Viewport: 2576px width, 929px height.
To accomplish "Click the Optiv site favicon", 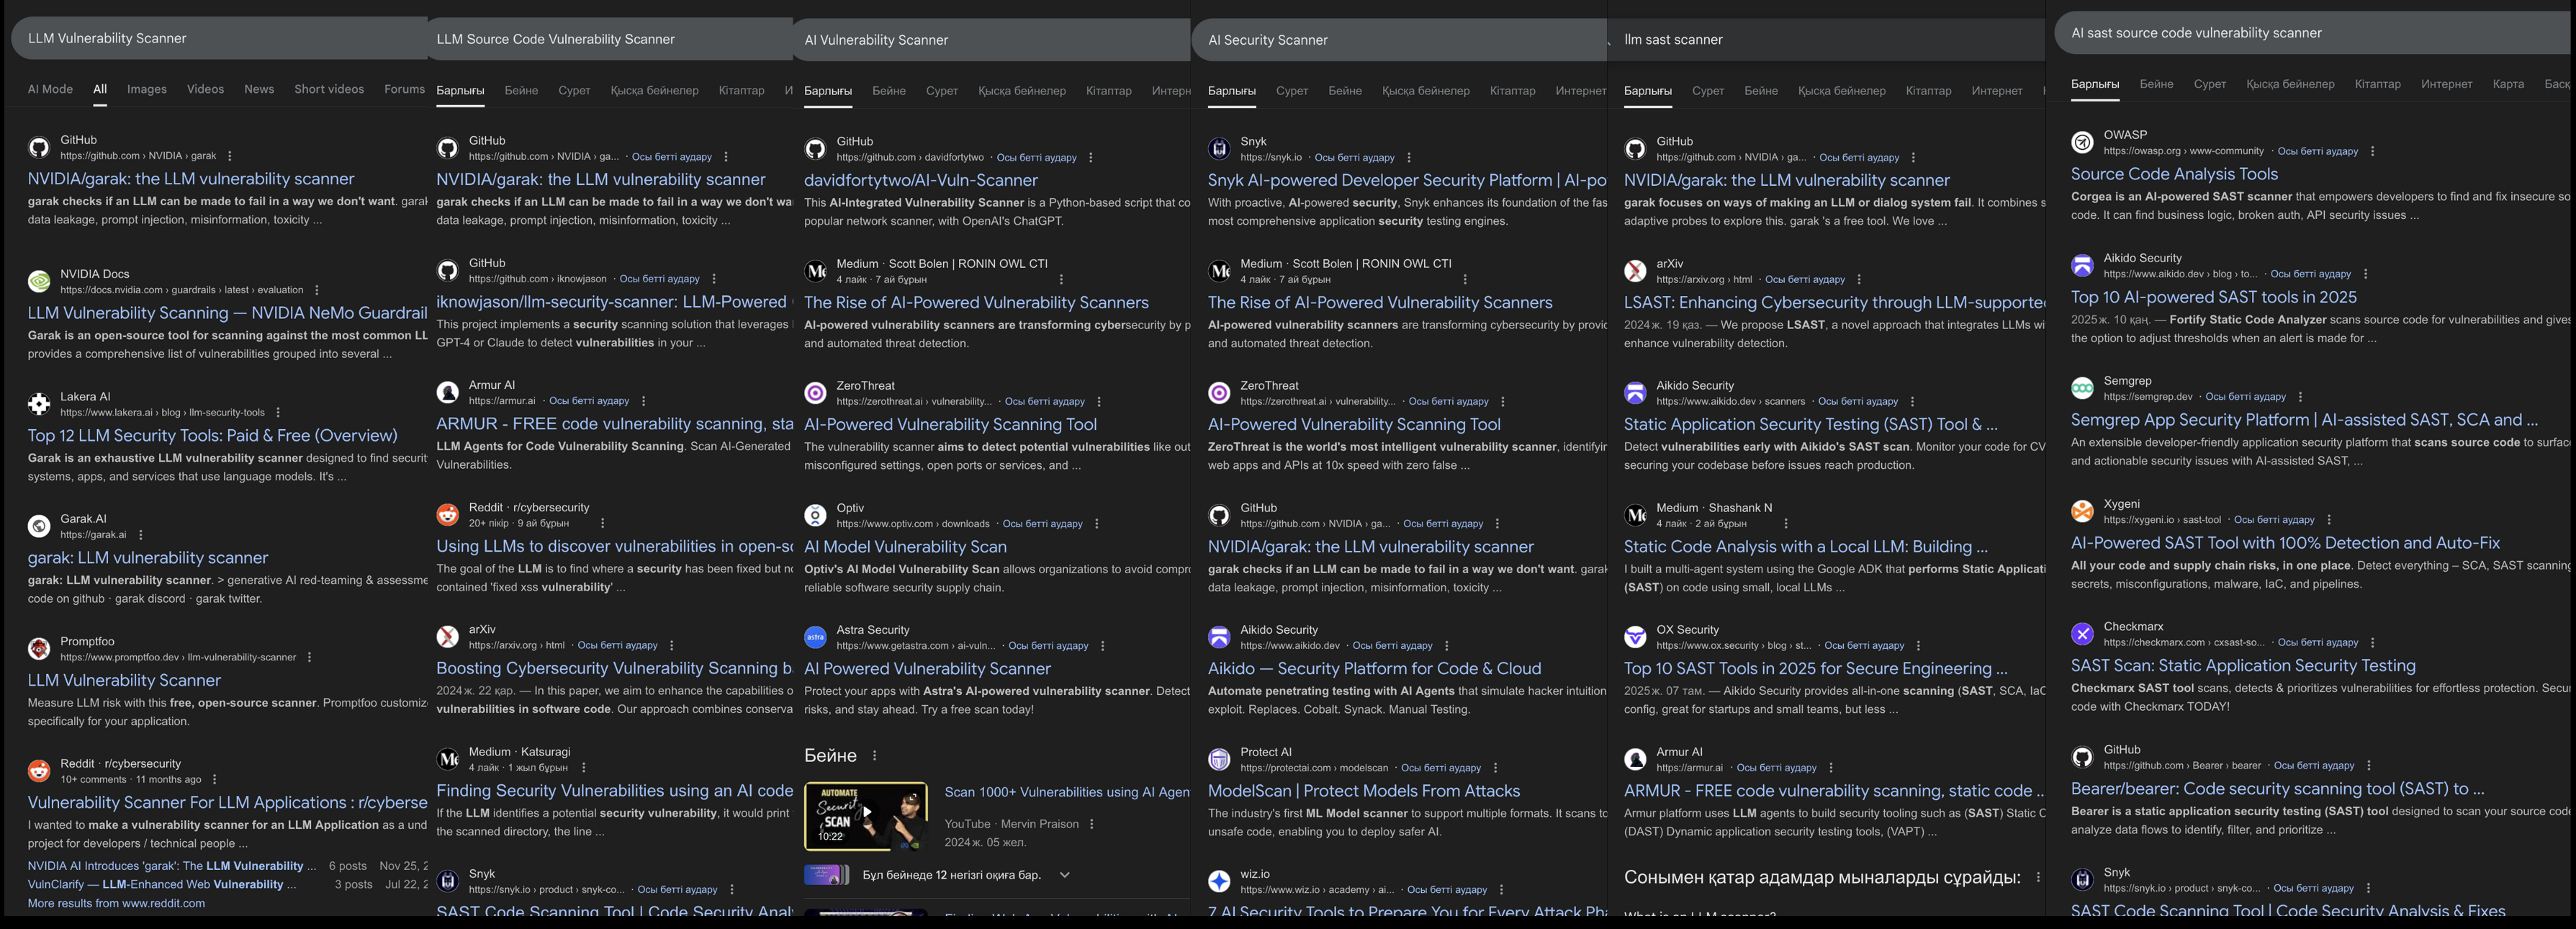I will click(x=816, y=515).
